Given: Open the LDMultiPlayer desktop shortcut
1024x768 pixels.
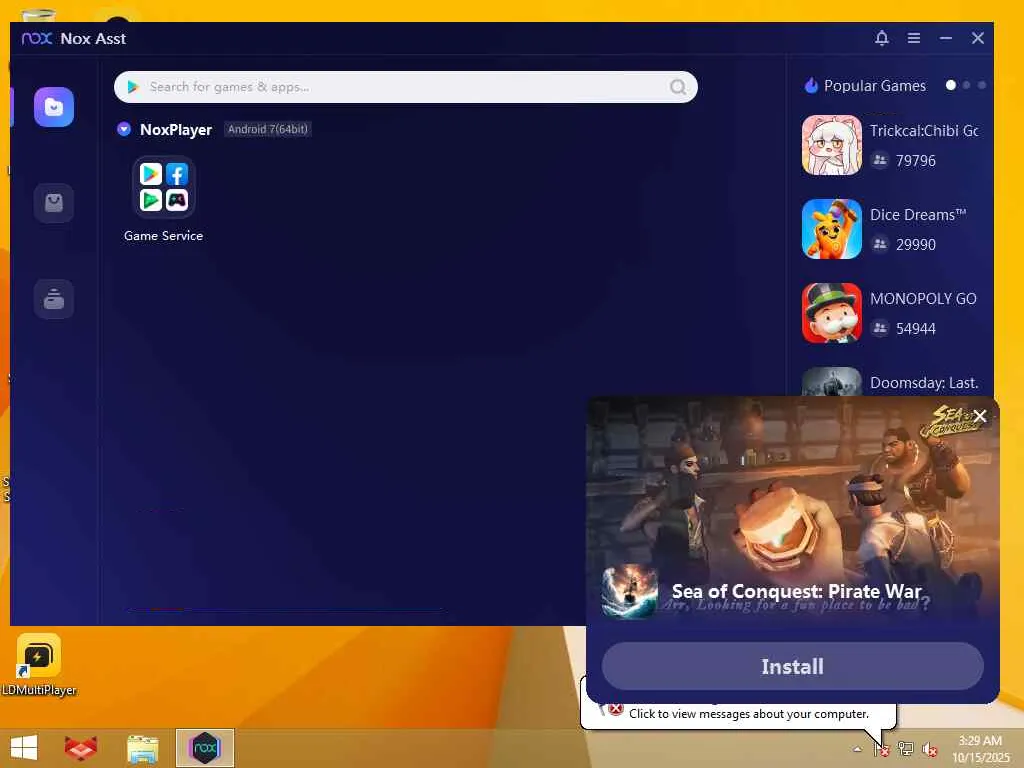Looking at the screenshot, I should click(39, 665).
